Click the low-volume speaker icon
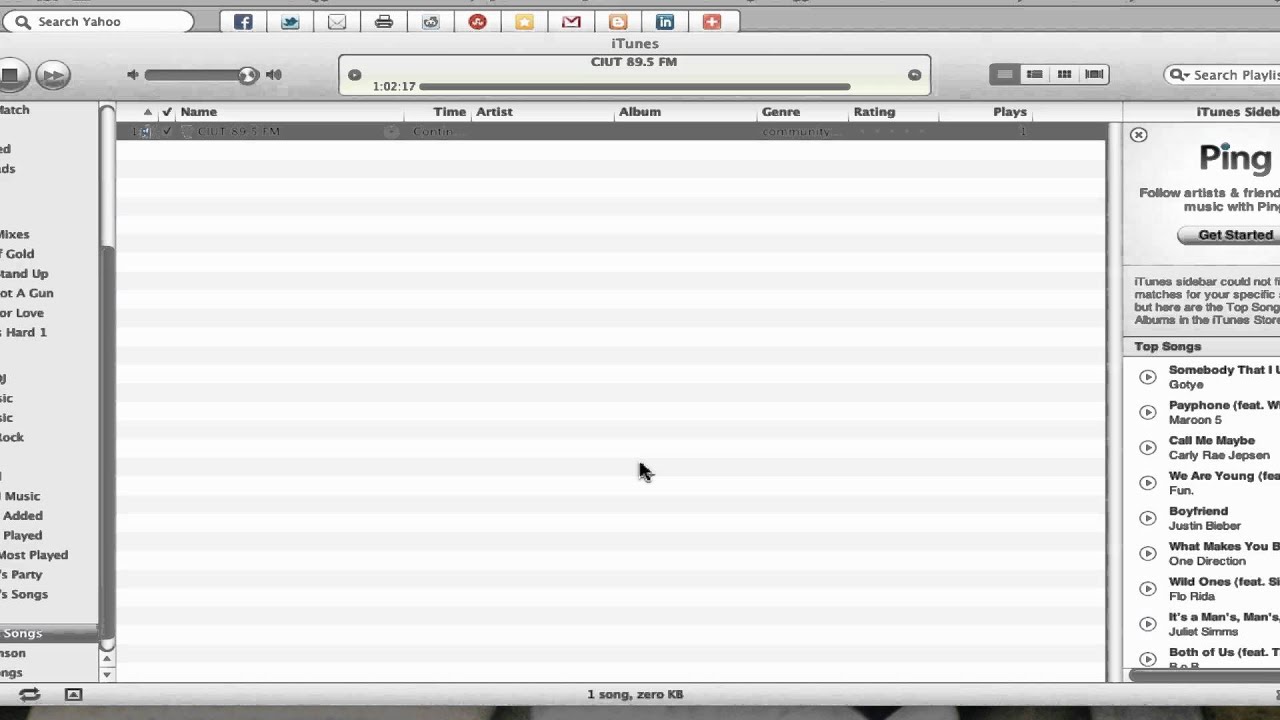The width and height of the screenshot is (1280, 720). pyautogui.click(x=133, y=74)
